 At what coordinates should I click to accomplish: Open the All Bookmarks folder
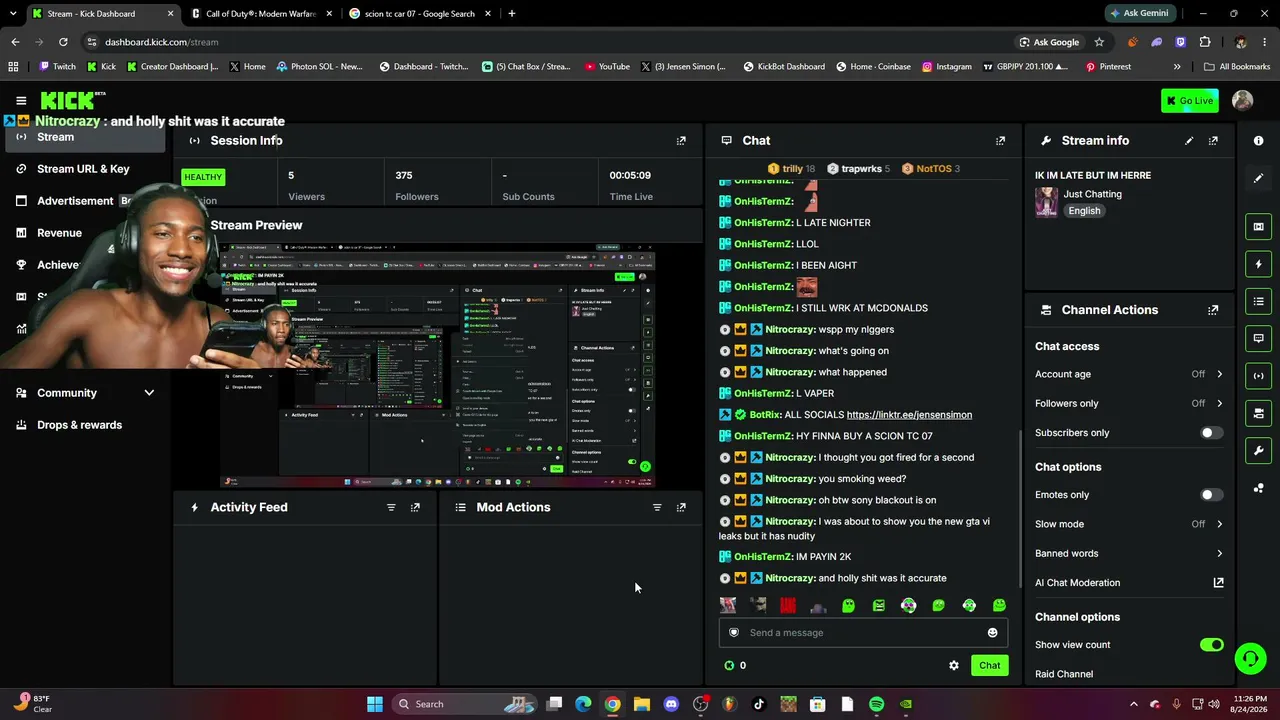[1237, 67]
